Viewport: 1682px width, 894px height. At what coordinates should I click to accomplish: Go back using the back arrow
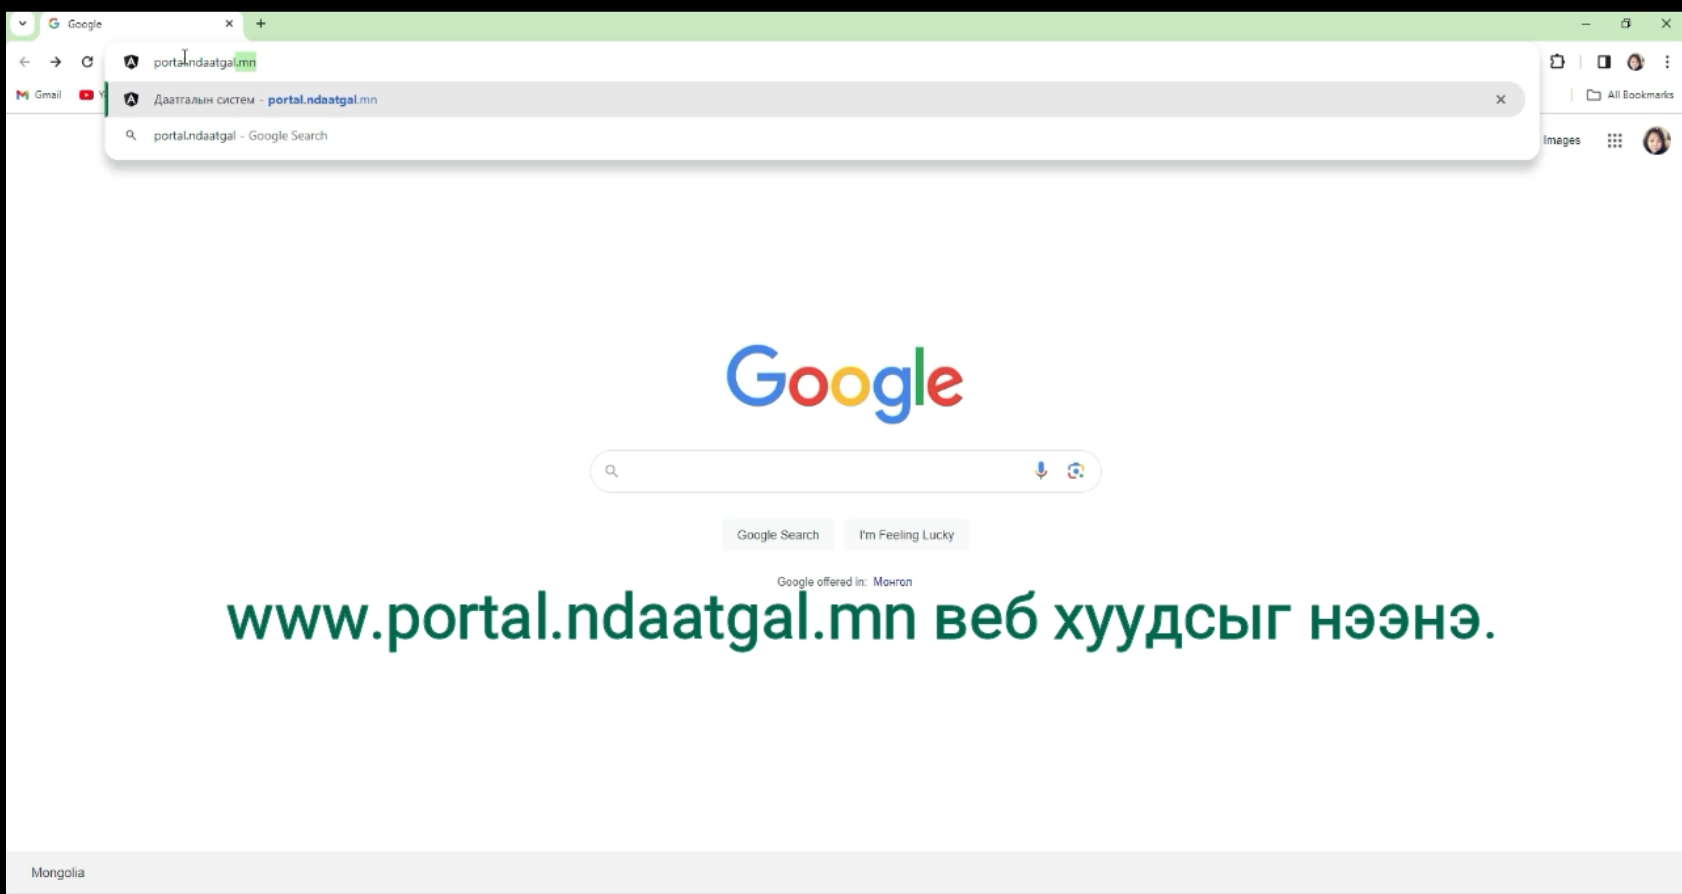coord(25,62)
